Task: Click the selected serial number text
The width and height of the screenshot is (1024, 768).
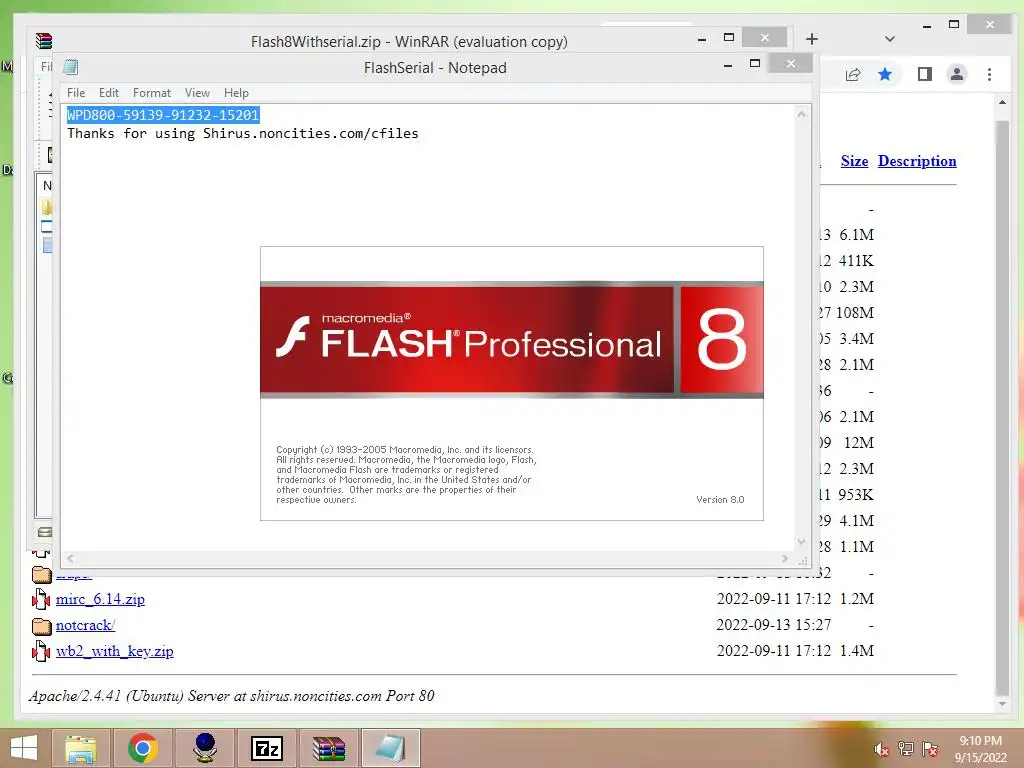Action: (163, 115)
